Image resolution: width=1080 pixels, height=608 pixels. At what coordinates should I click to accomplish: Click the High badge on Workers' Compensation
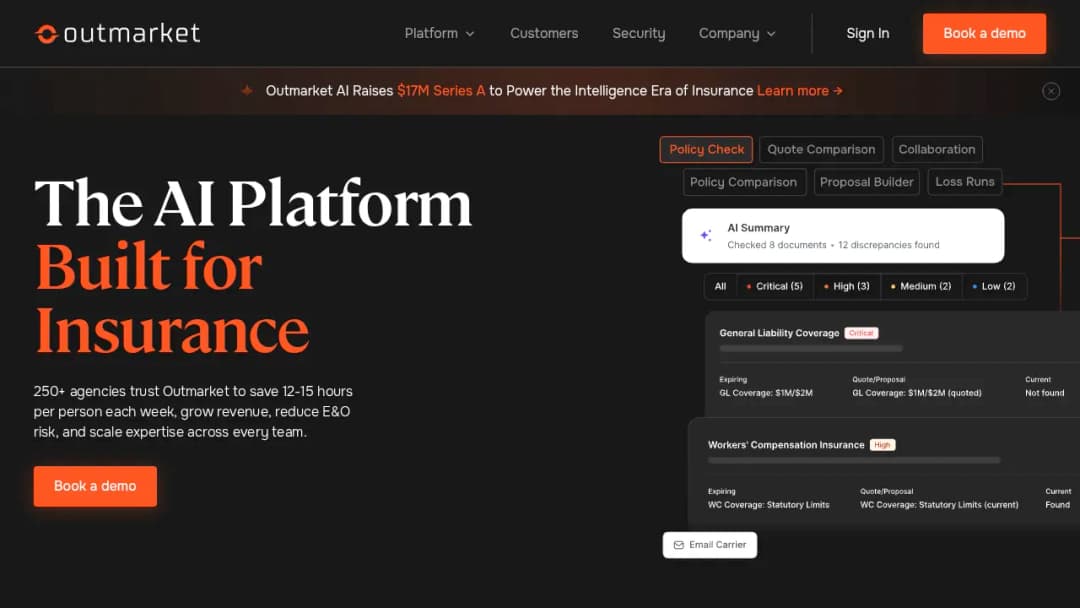(882, 445)
